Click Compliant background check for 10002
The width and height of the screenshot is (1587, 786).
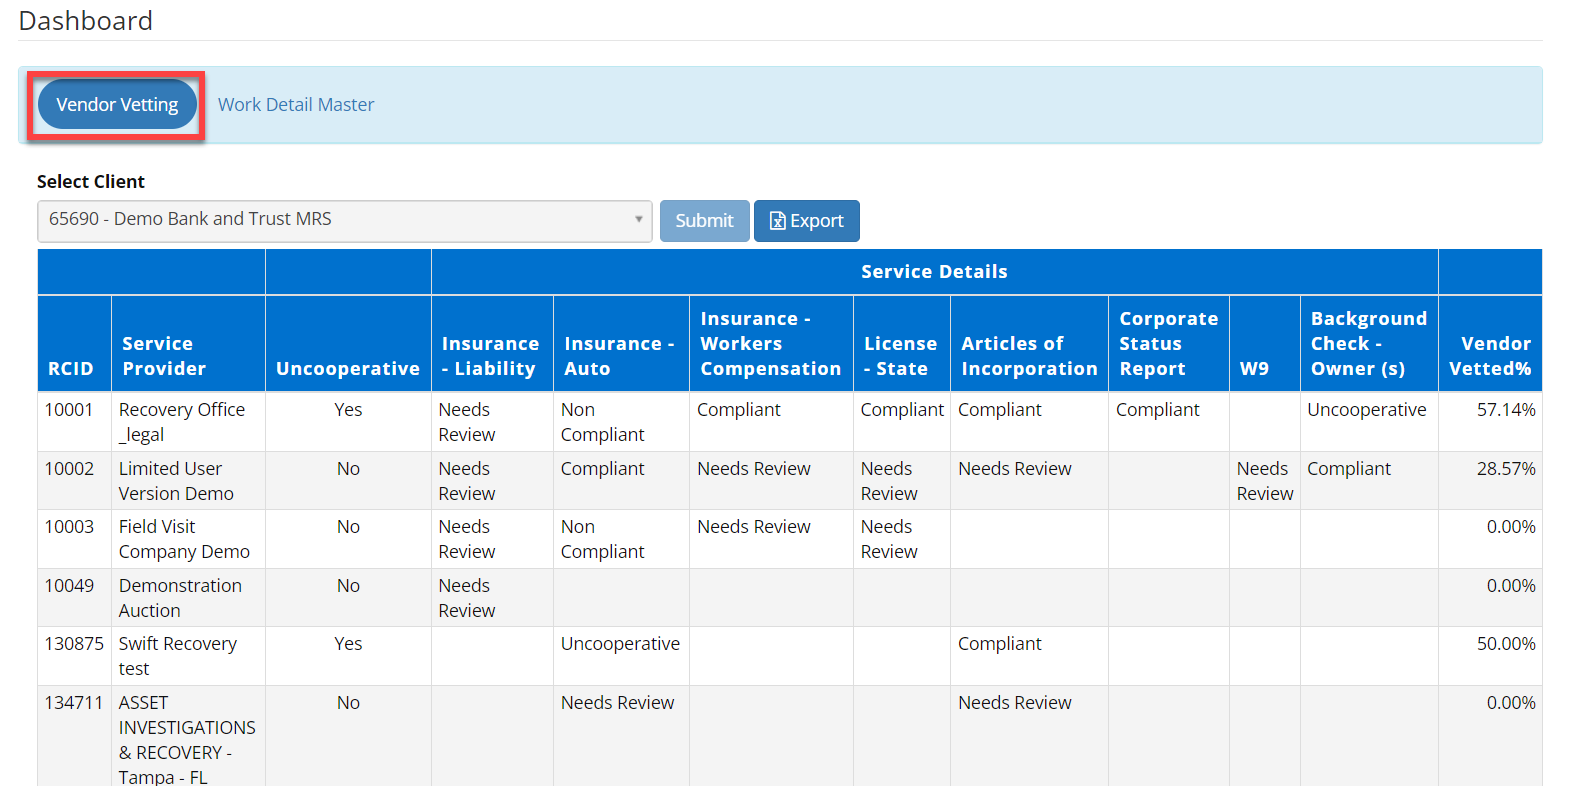tap(1369, 481)
